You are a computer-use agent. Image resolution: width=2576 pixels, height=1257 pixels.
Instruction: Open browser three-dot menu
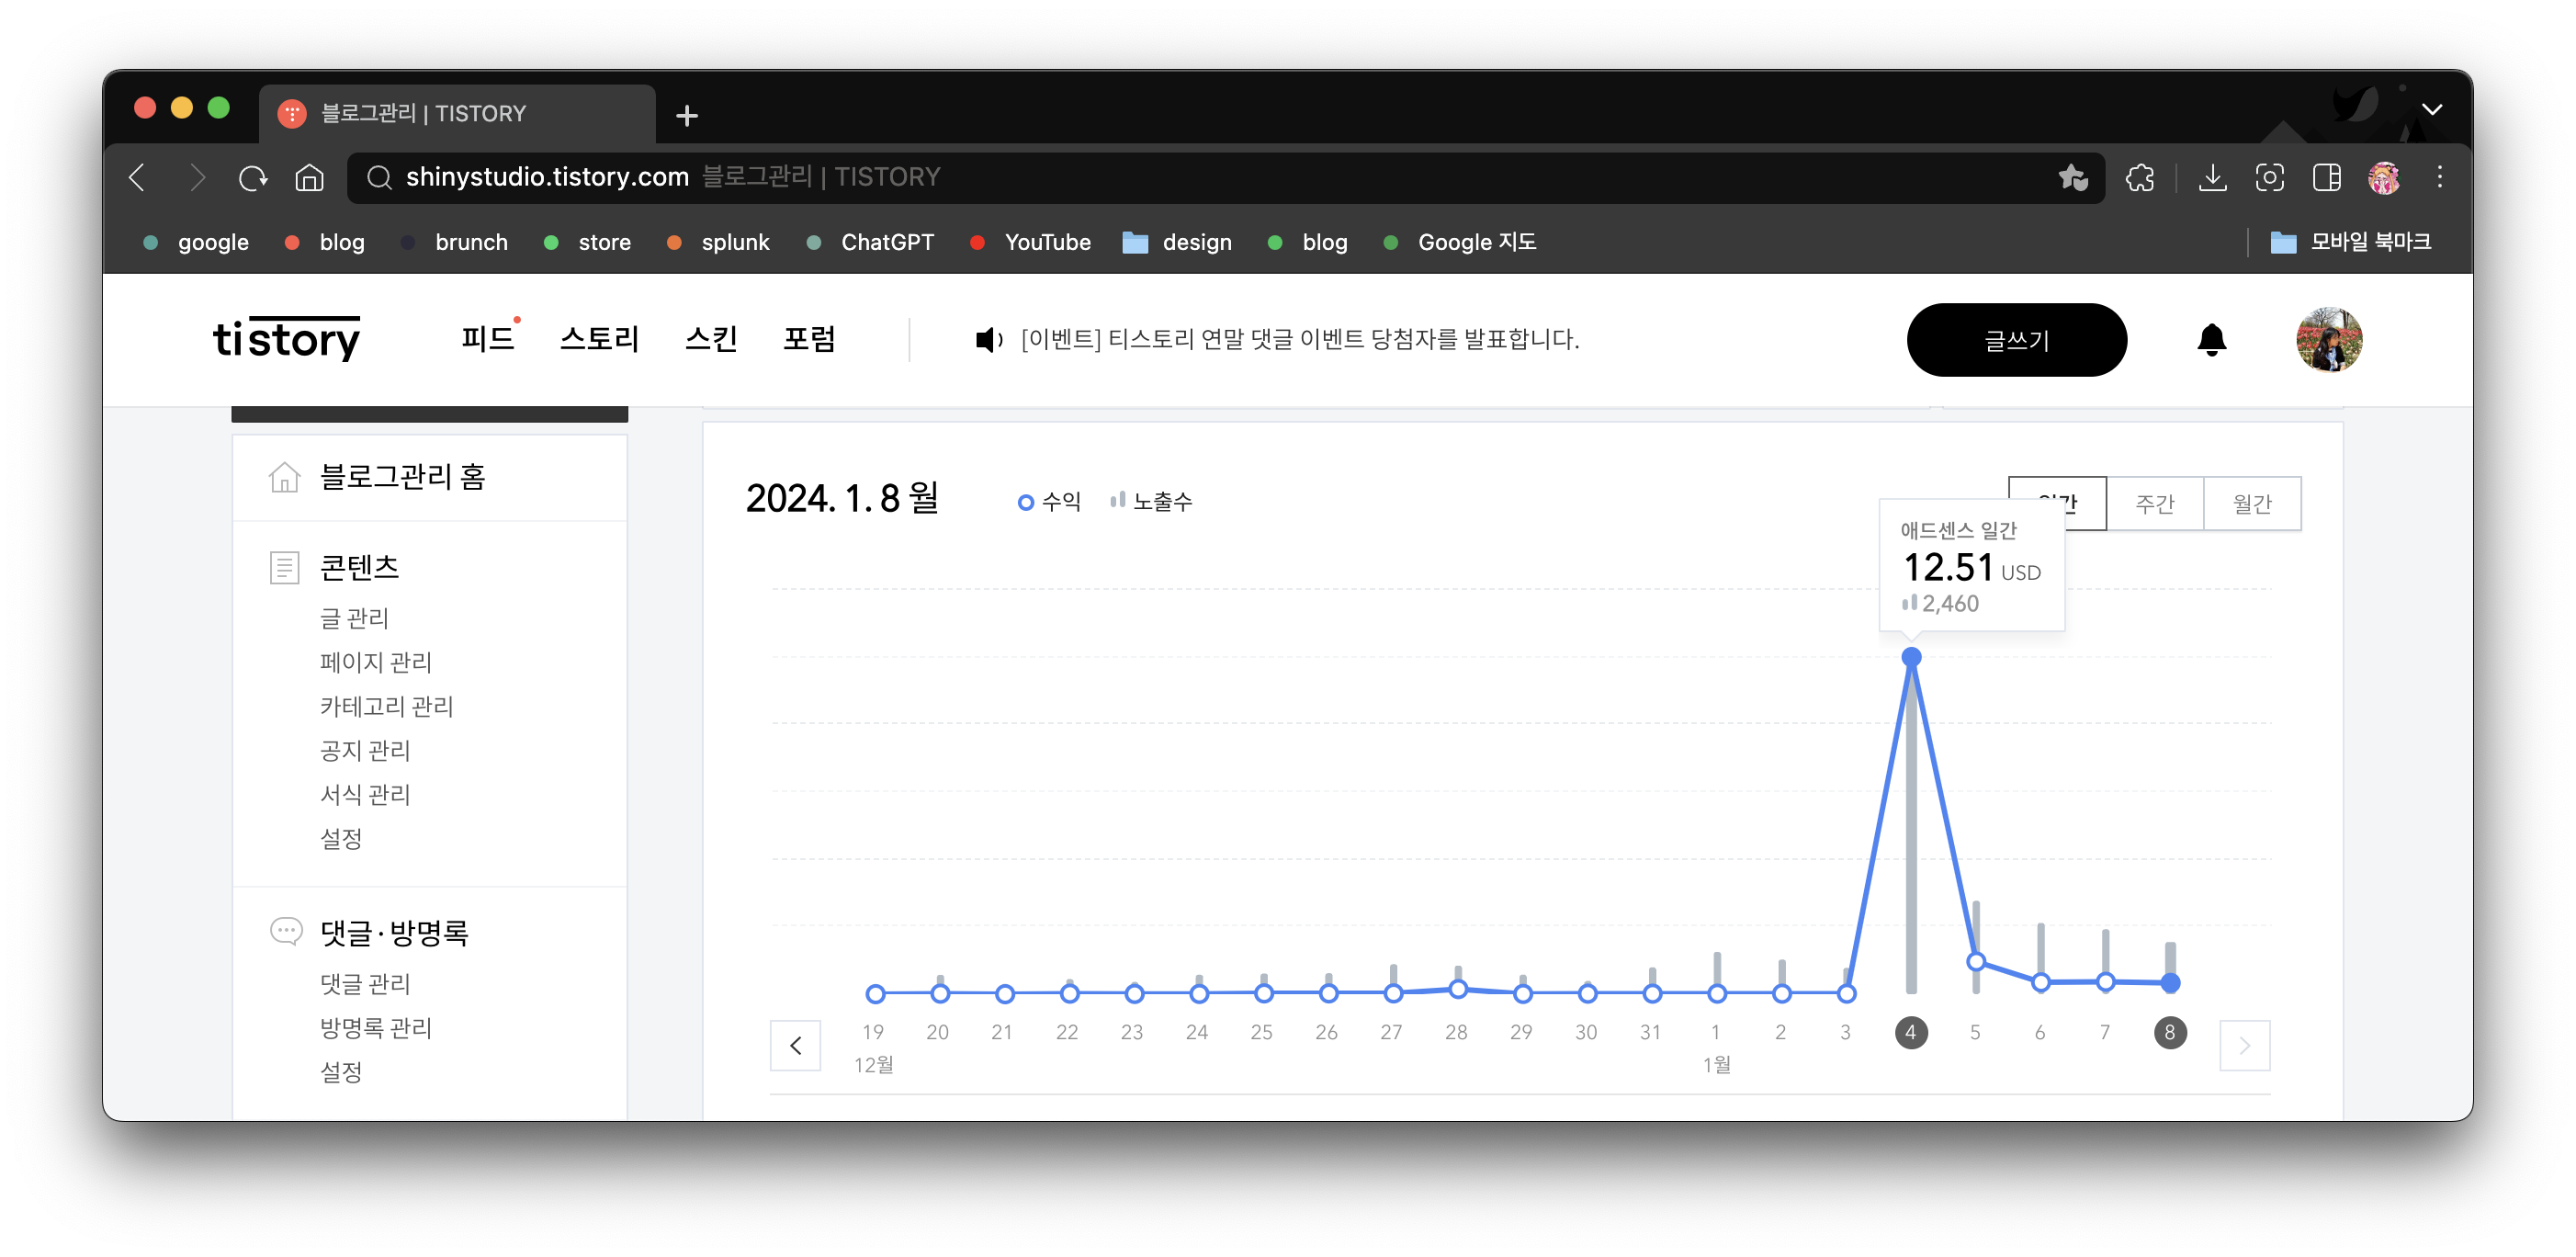(x=2439, y=178)
